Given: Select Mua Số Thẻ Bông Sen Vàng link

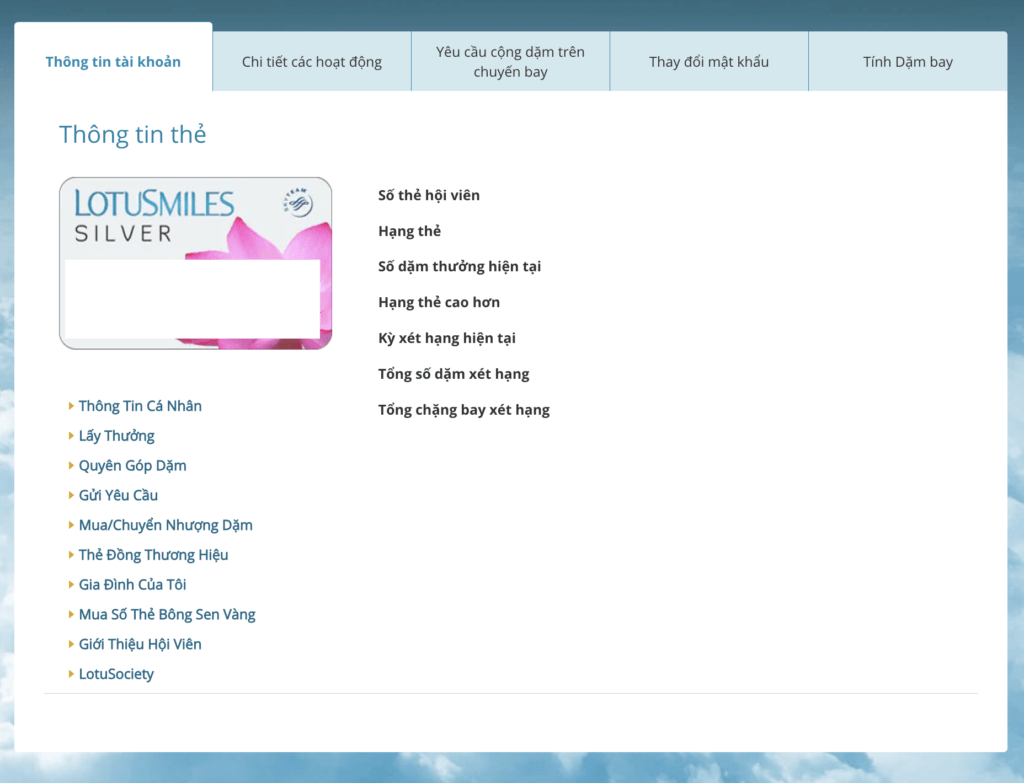Looking at the screenshot, I should coord(167,615).
